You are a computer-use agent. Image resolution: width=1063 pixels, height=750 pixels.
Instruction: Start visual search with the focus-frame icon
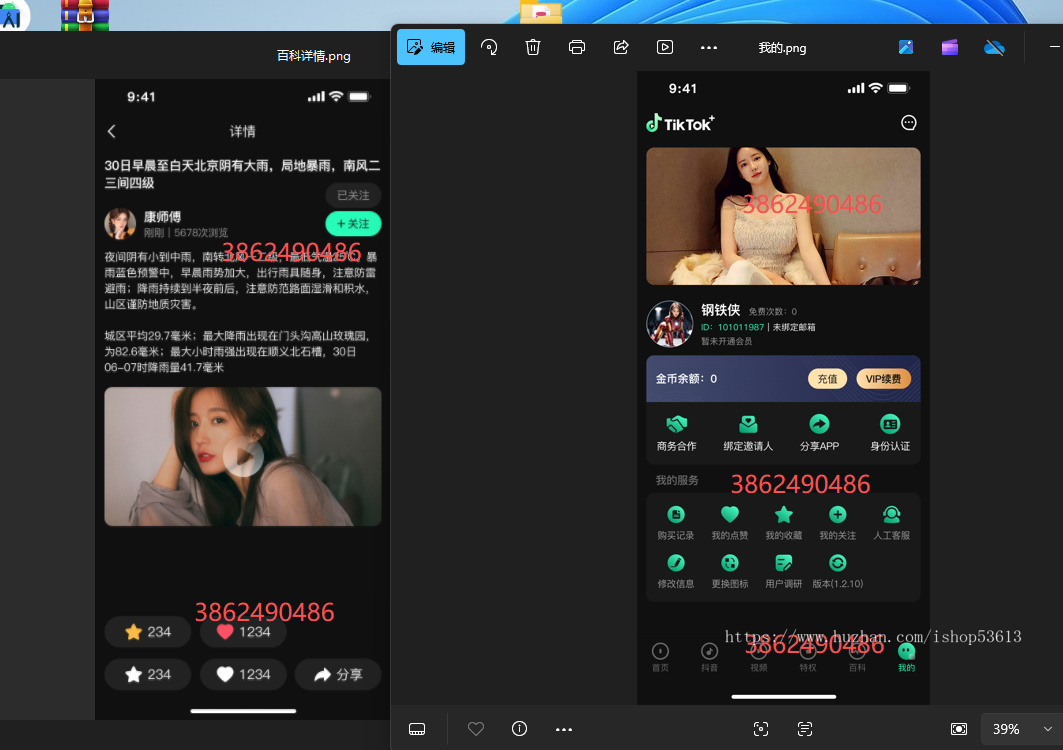coord(761,729)
